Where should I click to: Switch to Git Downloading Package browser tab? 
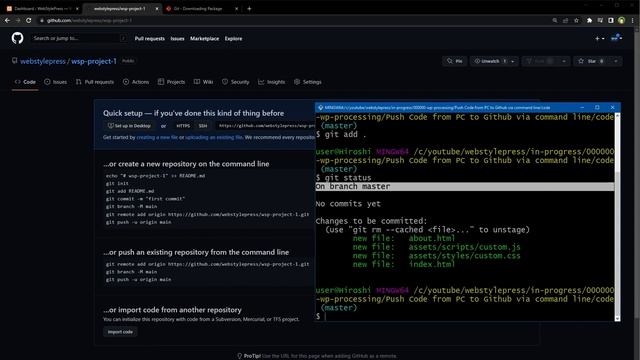coord(202,9)
